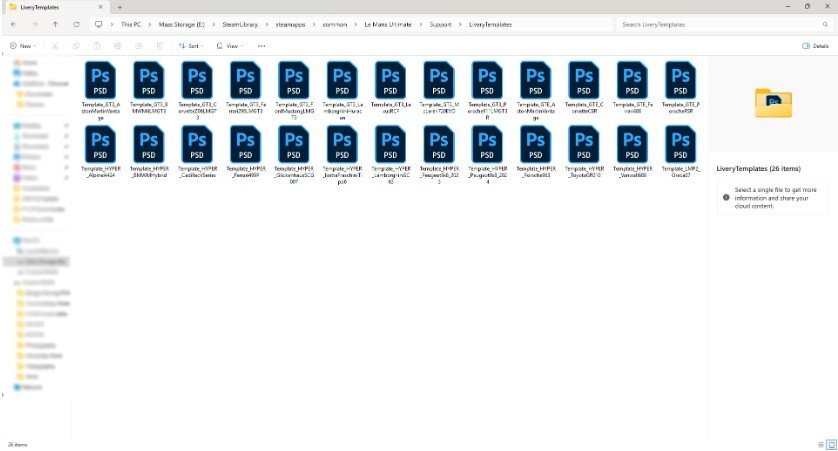The height and width of the screenshot is (451, 838).
Task: Select the Template_LMP2_Oreca07 PSD file
Action: [681, 145]
